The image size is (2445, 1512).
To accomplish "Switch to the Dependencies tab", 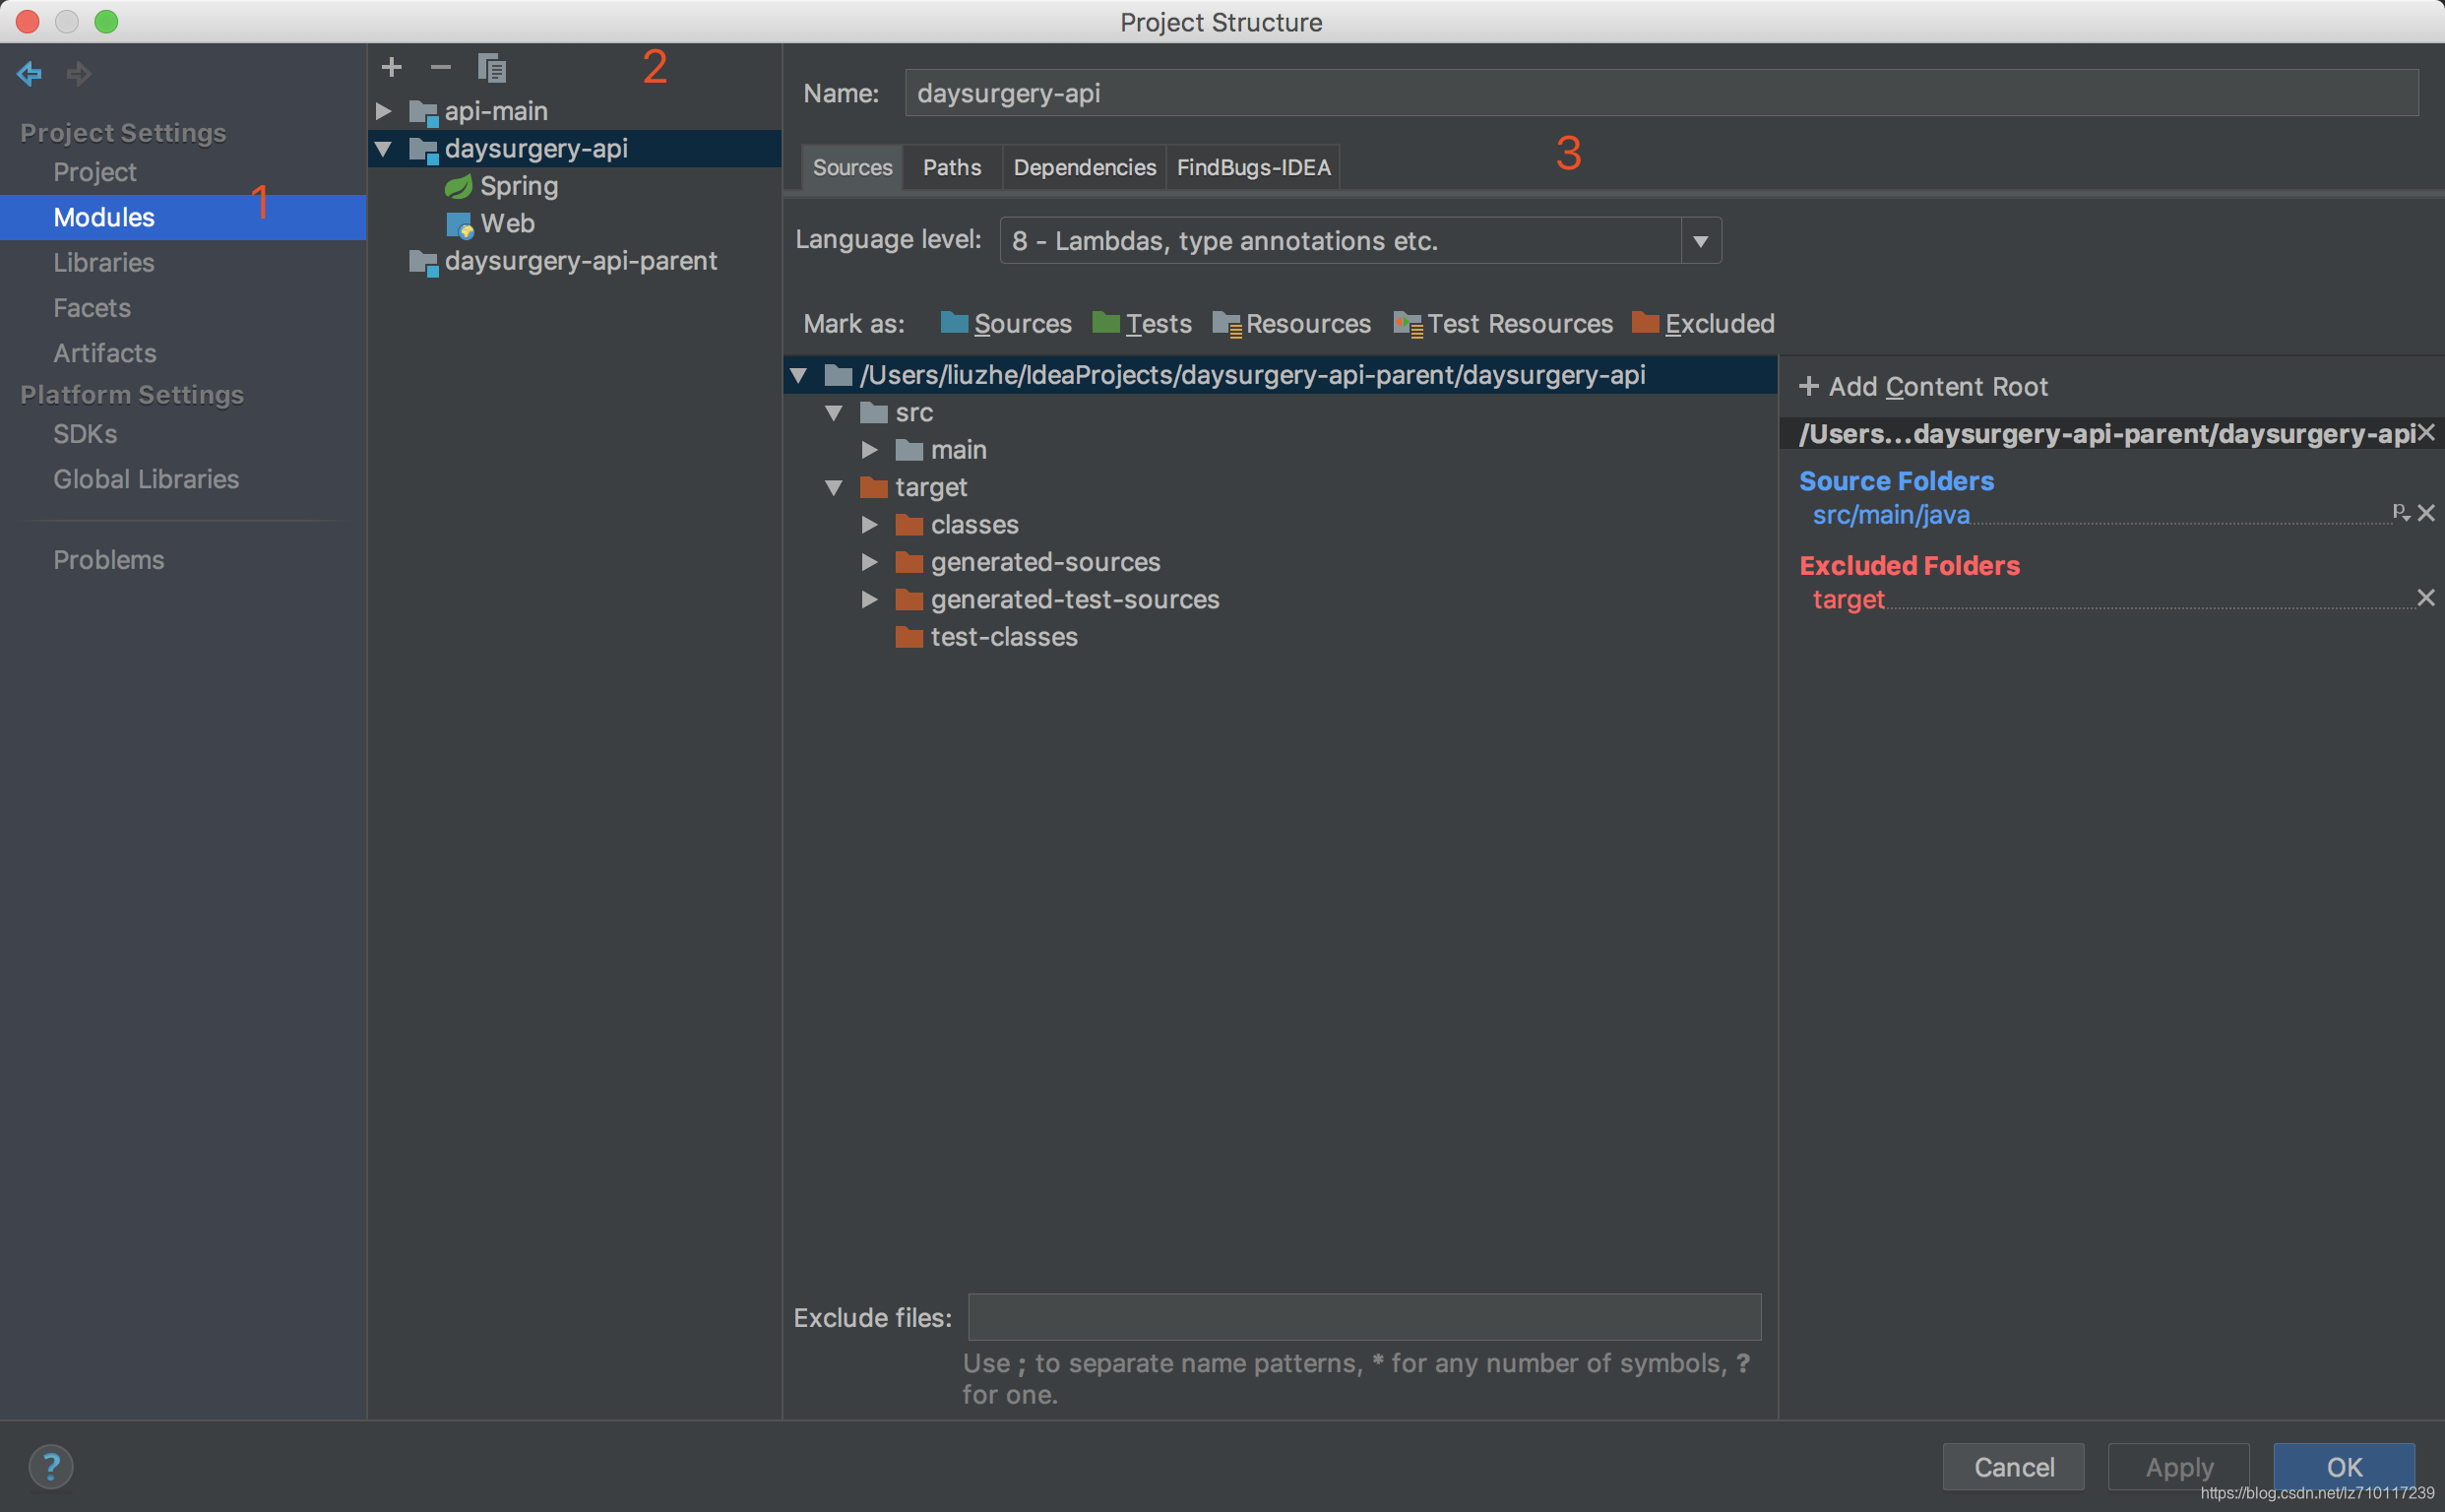I will click(x=1085, y=167).
